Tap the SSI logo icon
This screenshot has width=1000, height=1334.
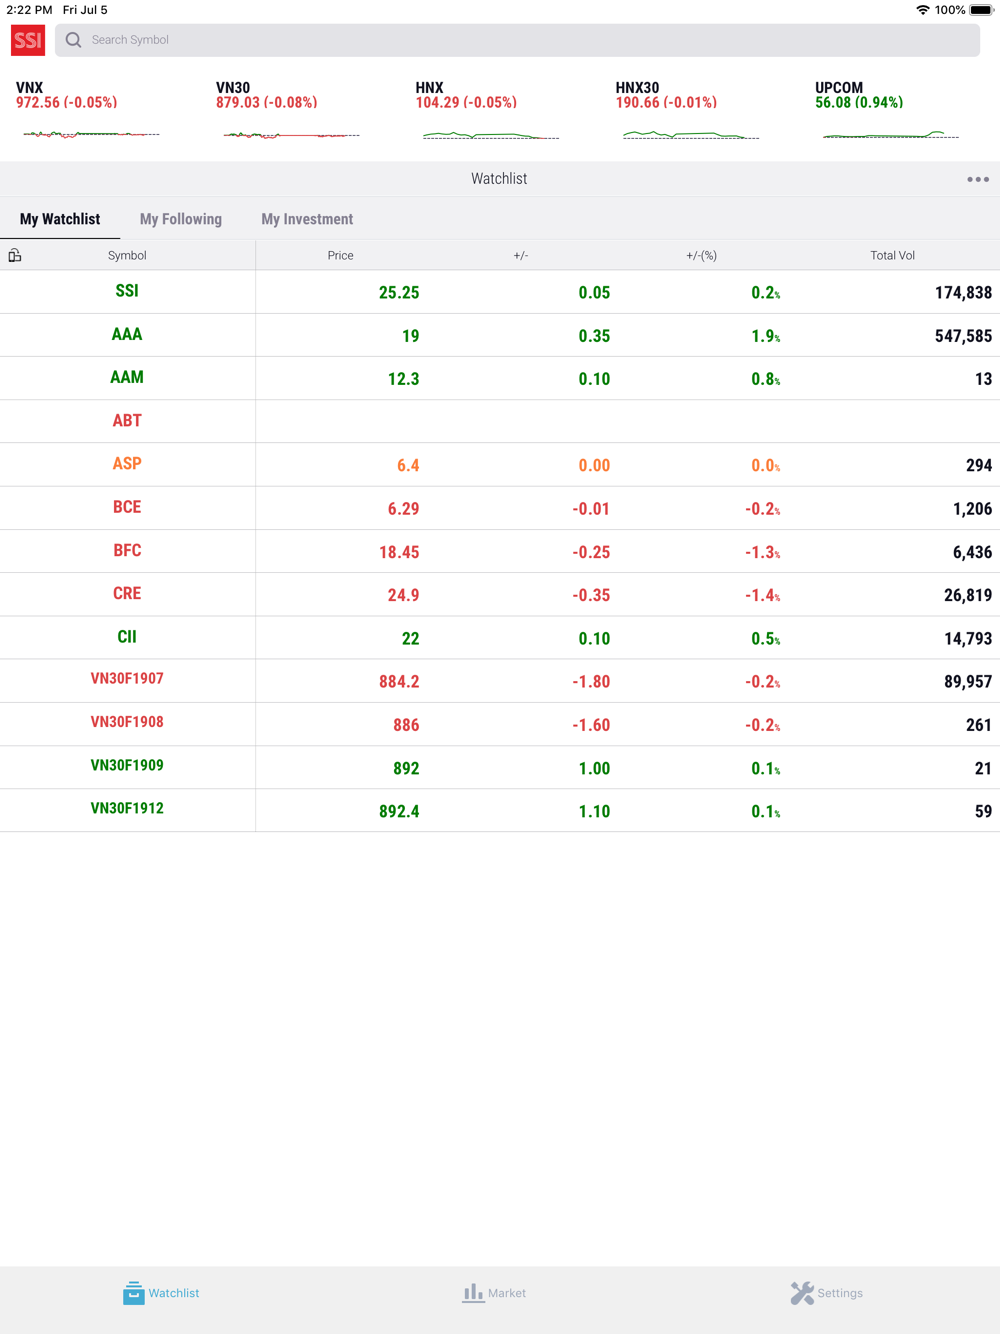point(28,40)
